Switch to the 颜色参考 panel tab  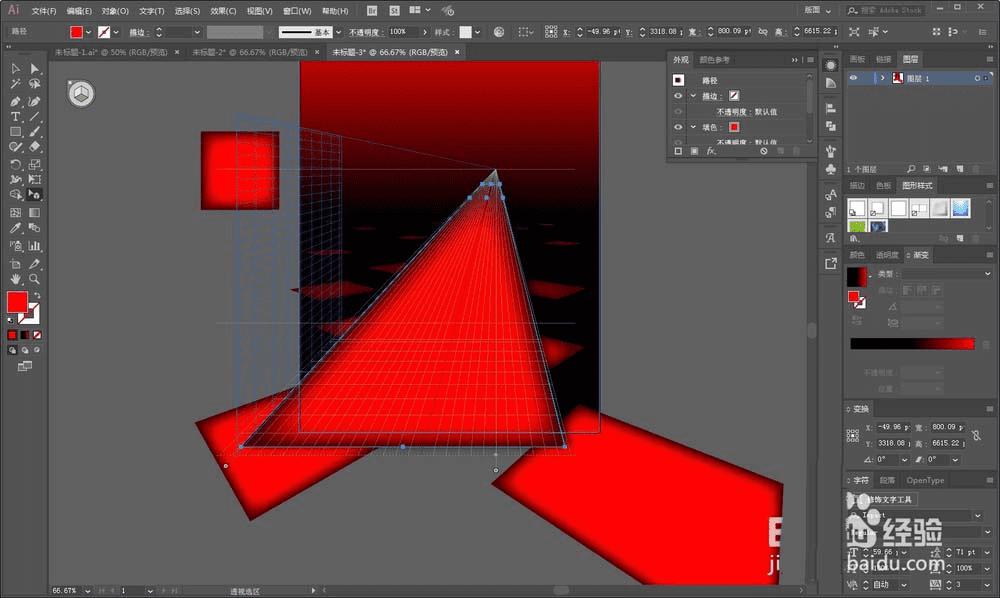click(714, 59)
